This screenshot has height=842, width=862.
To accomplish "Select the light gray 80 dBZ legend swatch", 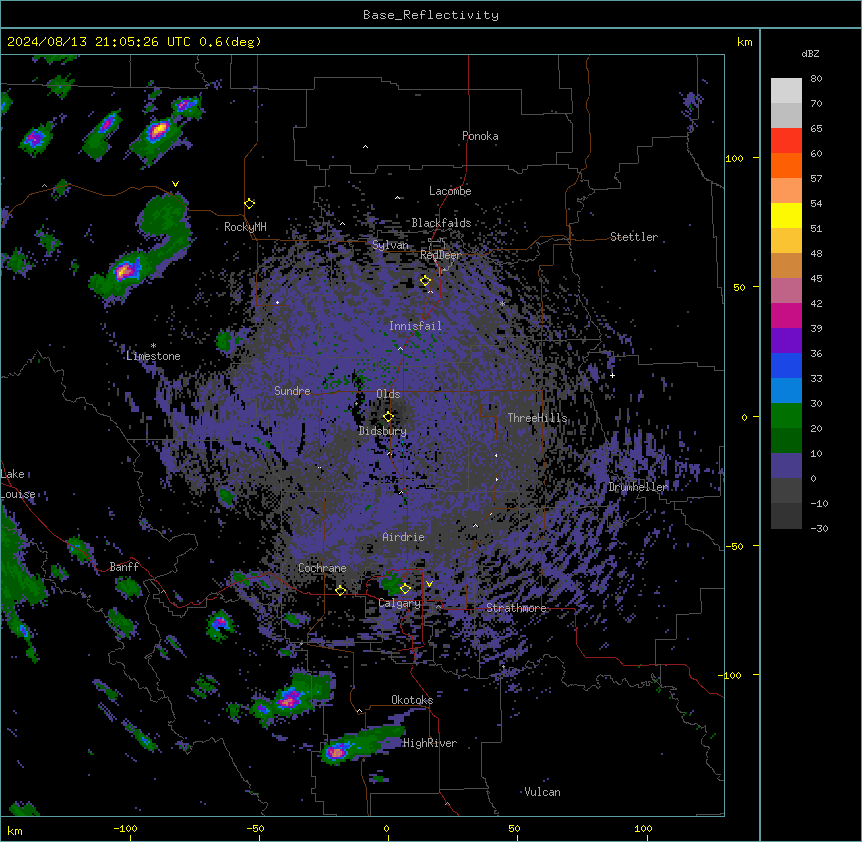I will pyautogui.click(x=786, y=91).
